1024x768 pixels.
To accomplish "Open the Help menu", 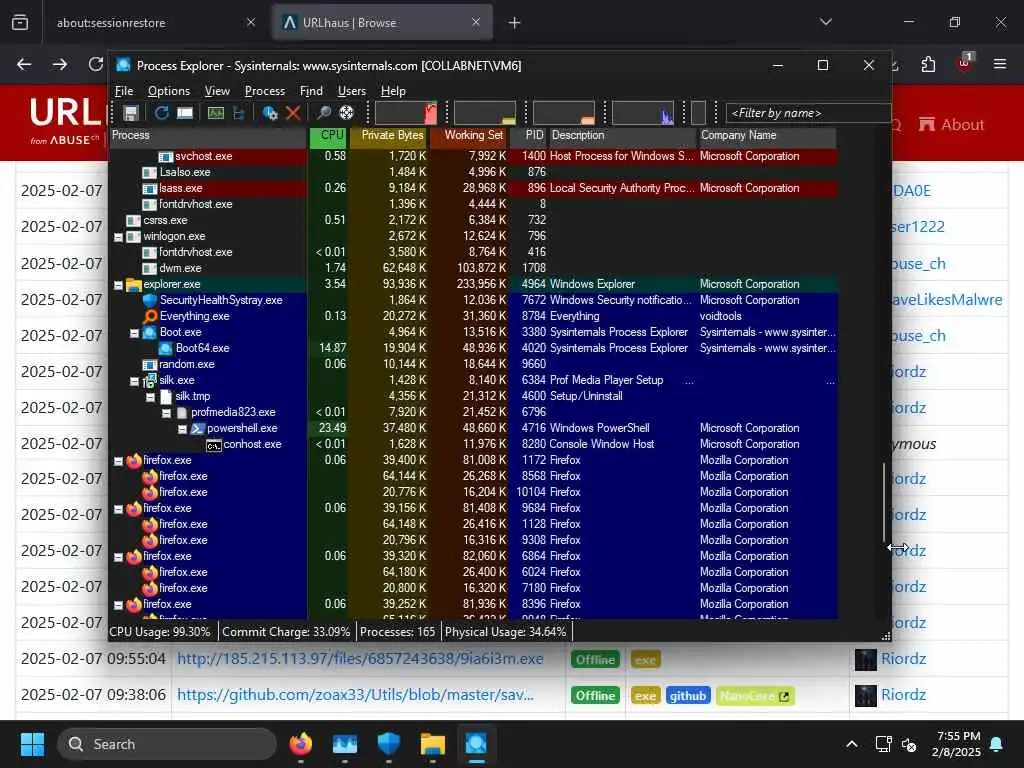I will point(393,91).
